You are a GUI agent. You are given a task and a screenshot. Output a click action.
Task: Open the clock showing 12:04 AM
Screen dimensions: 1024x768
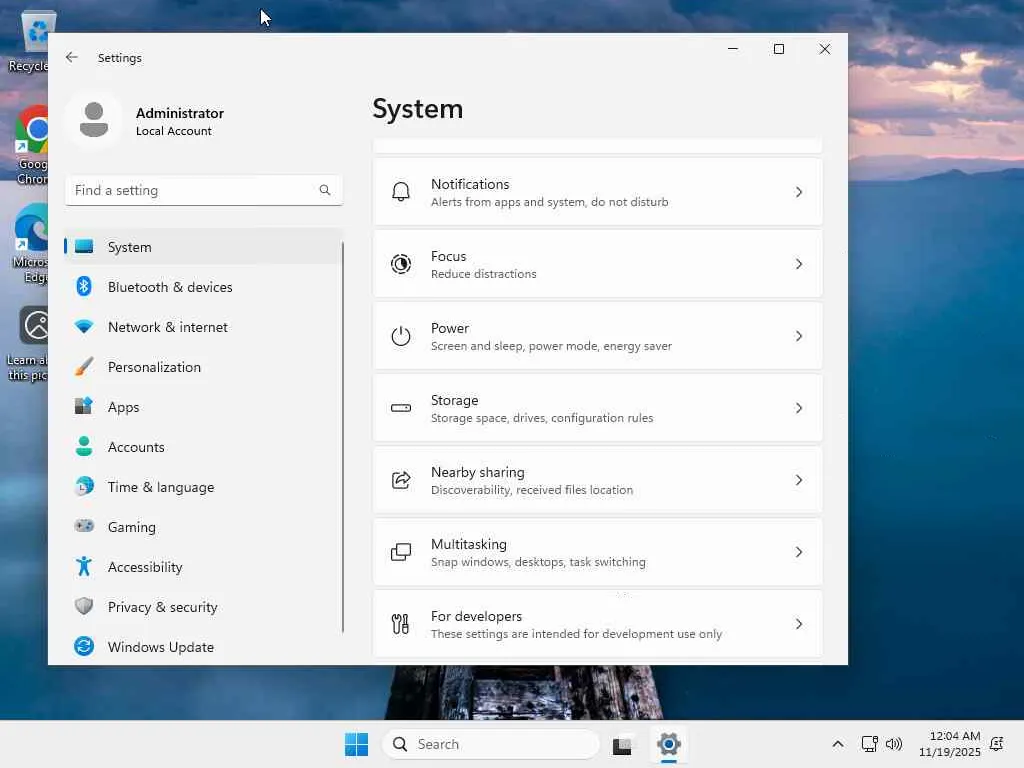pyautogui.click(x=950, y=744)
